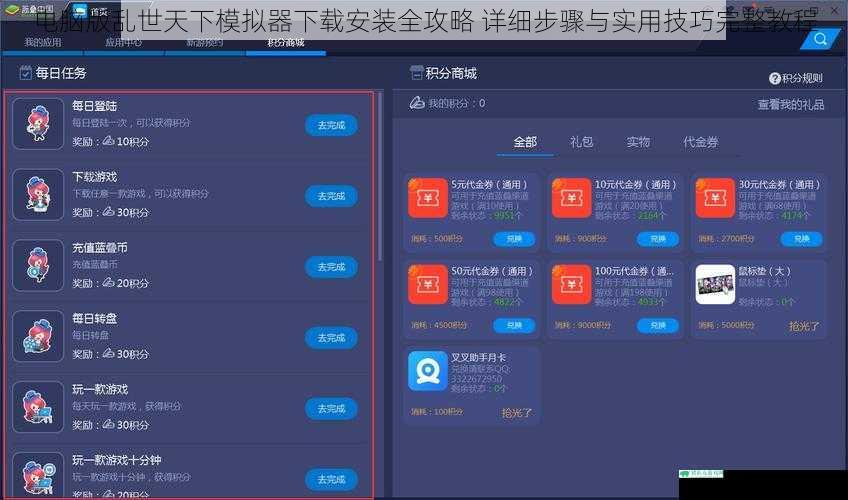
Task: Select the 全部 filter tab
Action: [525, 142]
